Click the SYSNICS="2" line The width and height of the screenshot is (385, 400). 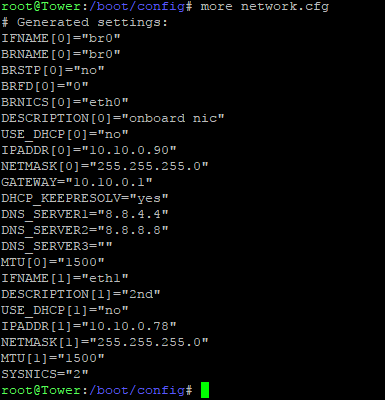pos(45,374)
